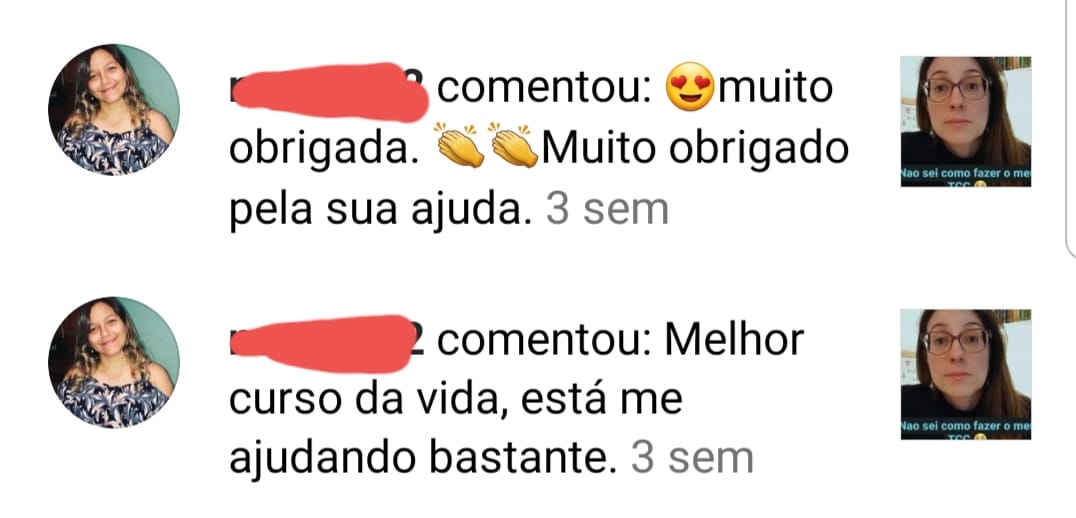Tap the '3 sem' timestamp after 'pela sua ajuda'

pyautogui.click(x=607, y=210)
